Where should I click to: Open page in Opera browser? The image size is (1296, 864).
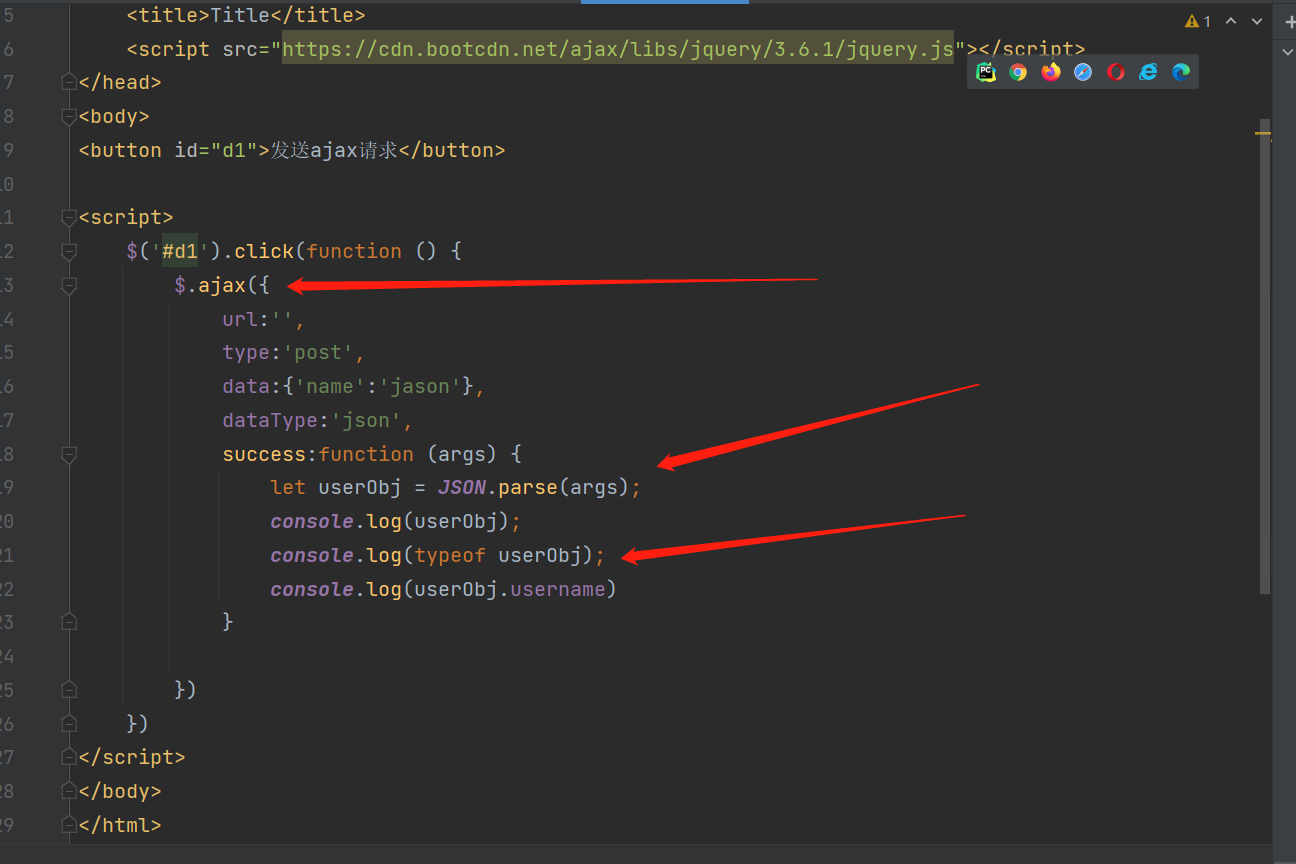pos(1116,72)
